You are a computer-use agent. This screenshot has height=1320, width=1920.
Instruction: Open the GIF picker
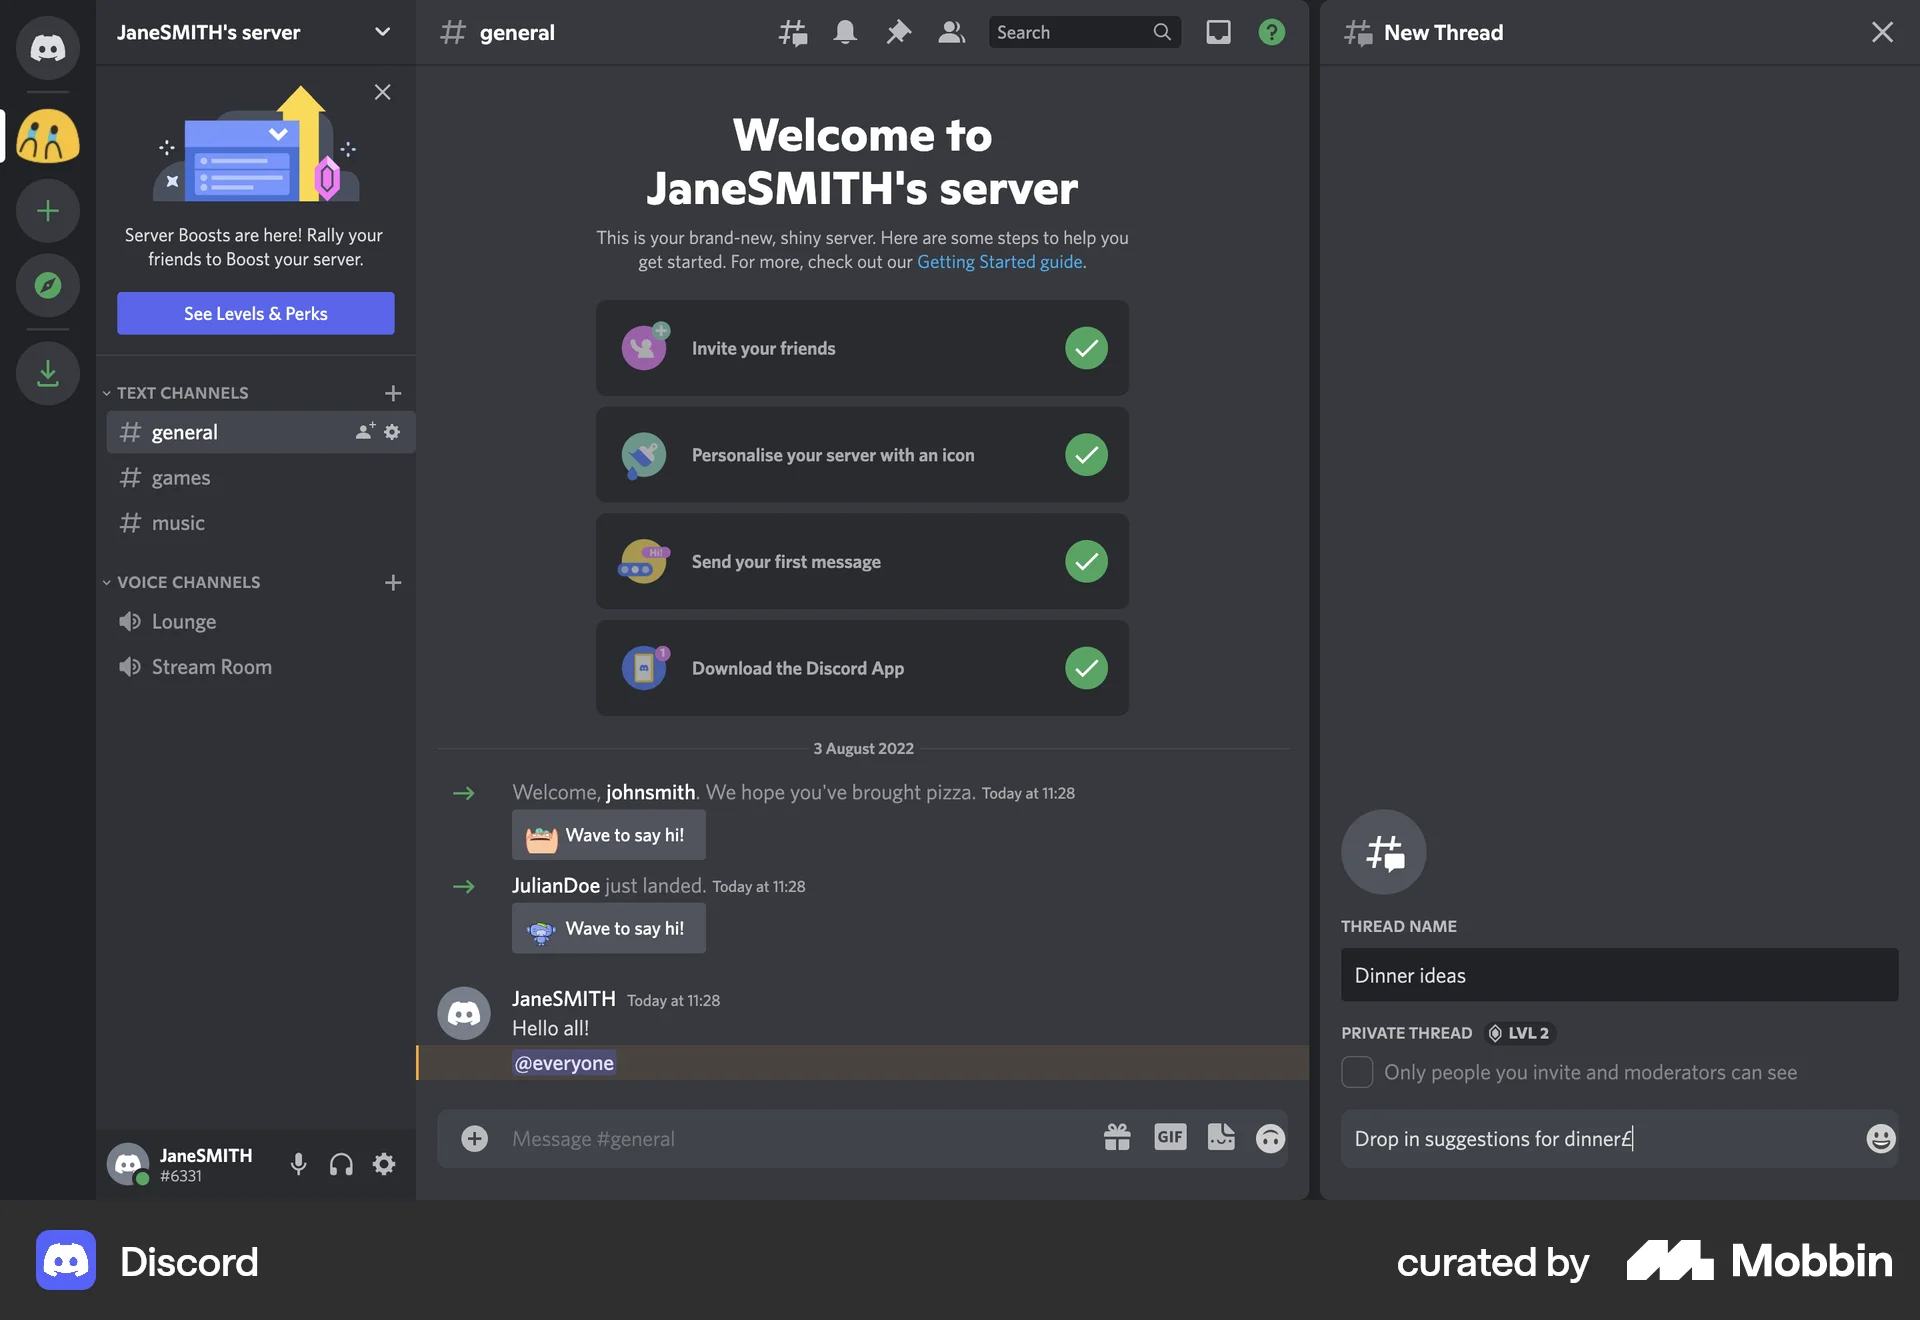pos(1170,1138)
